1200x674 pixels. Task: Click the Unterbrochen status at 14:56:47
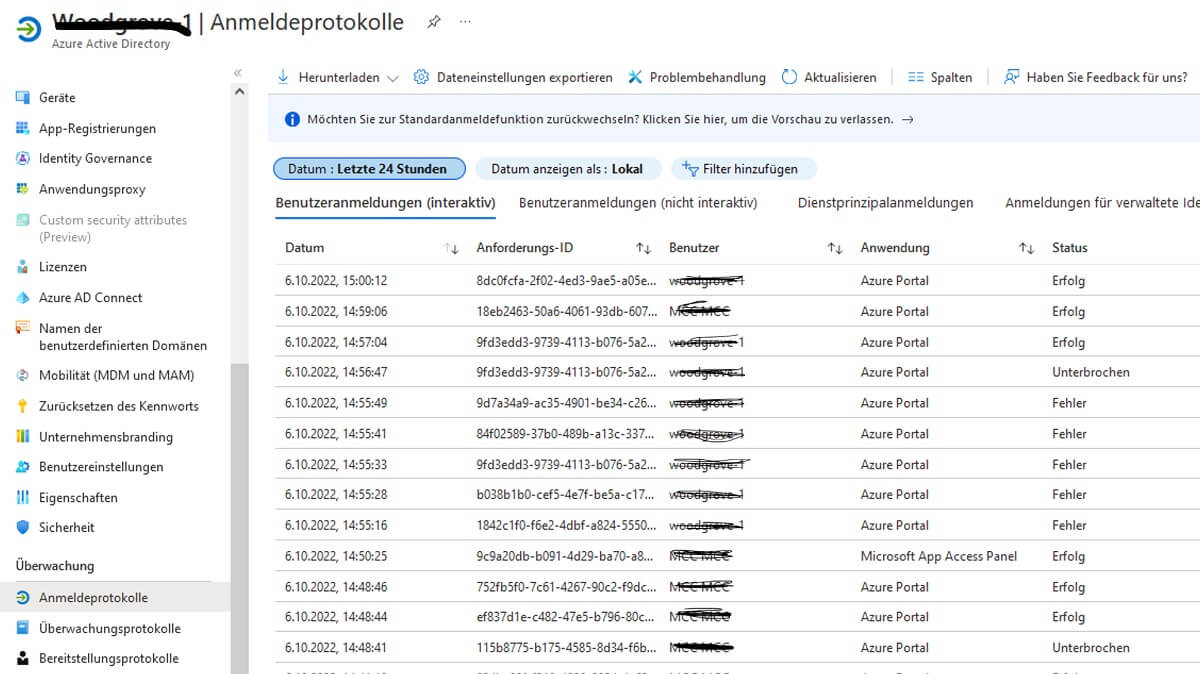[x=1090, y=372]
